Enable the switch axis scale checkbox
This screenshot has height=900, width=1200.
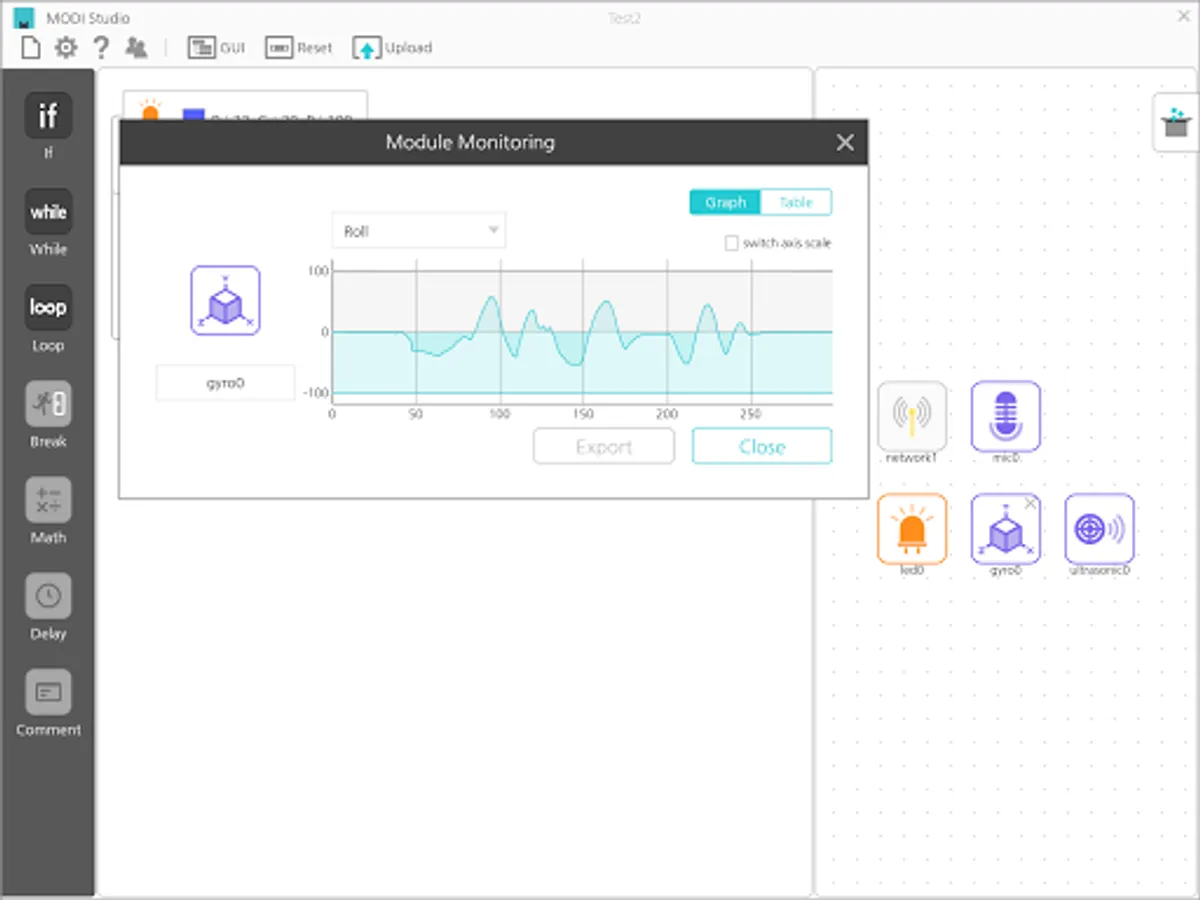point(732,243)
